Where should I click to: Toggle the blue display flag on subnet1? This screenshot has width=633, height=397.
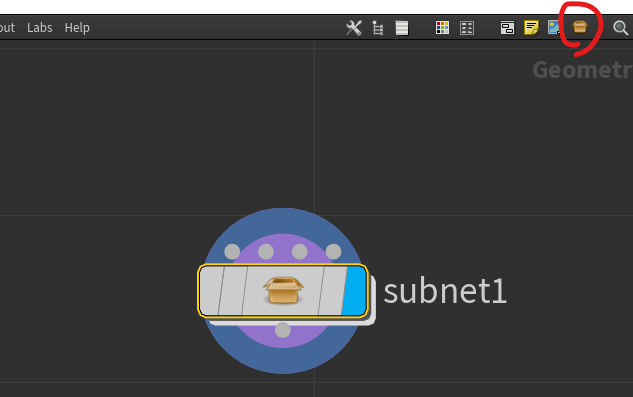click(354, 291)
